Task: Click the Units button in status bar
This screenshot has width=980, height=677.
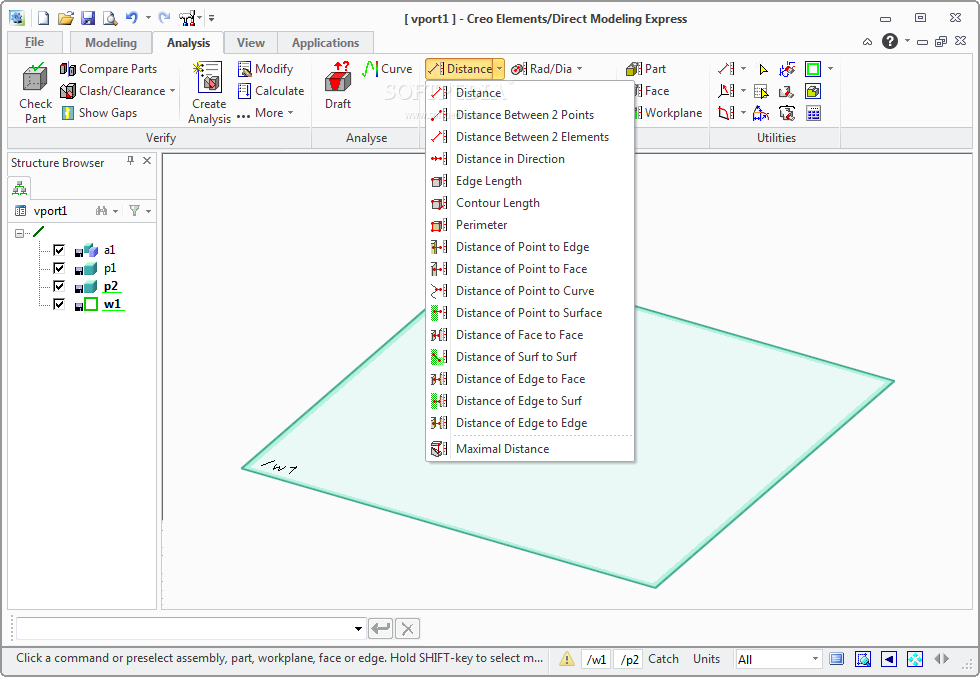Action: coord(706,659)
